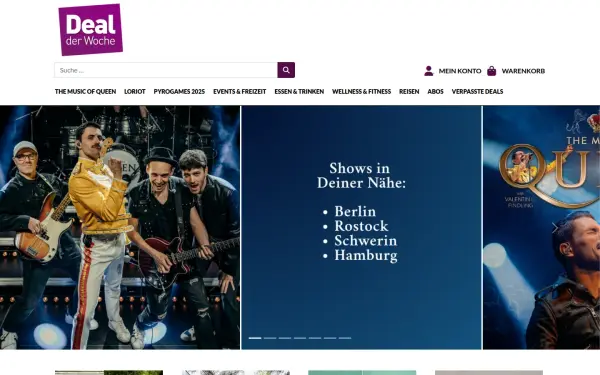Select second carousel slide indicator
Screen dimensions: 600x375
click(270, 338)
